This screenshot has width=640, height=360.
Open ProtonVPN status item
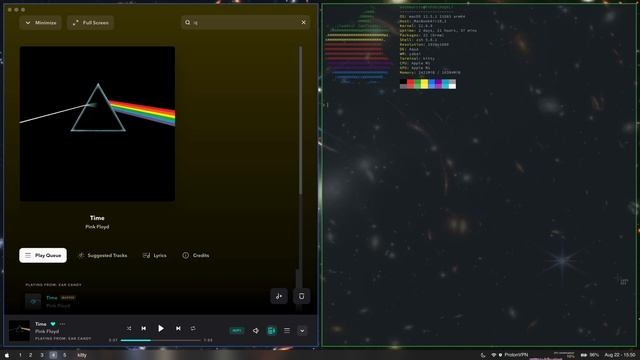(513, 355)
